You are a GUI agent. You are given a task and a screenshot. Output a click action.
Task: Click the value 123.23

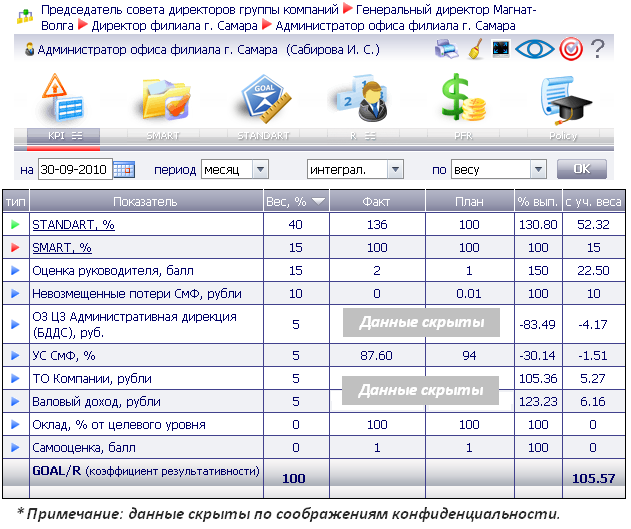538,401
